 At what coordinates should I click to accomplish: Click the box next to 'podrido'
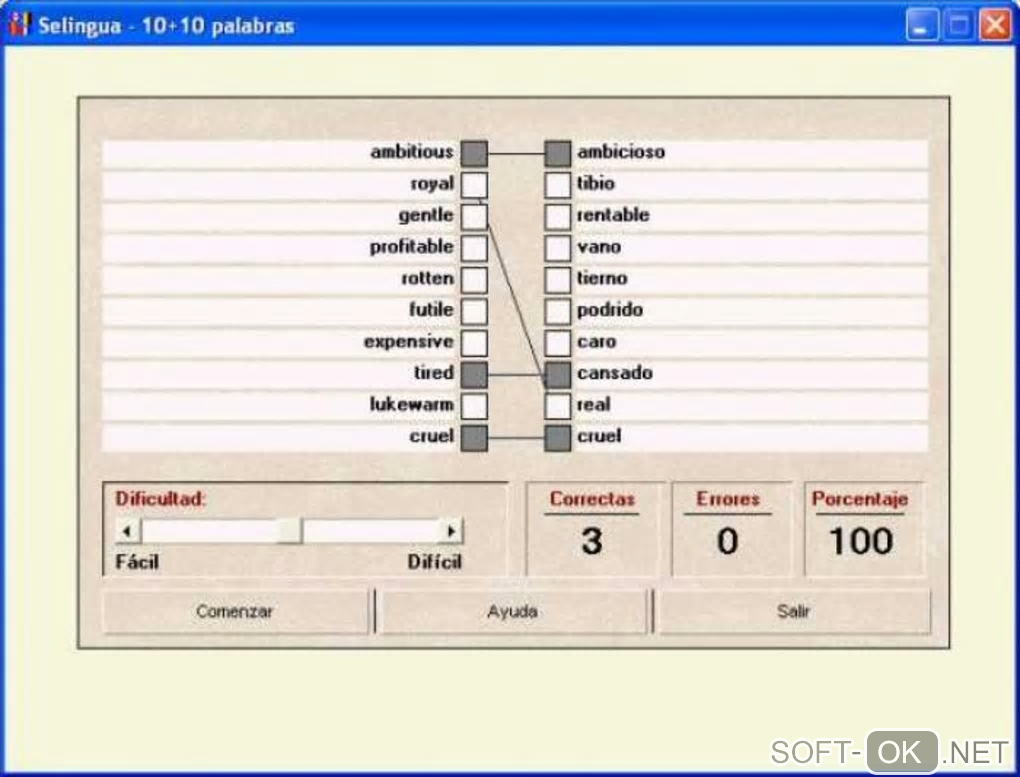pyautogui.click(x=557, y=311)
